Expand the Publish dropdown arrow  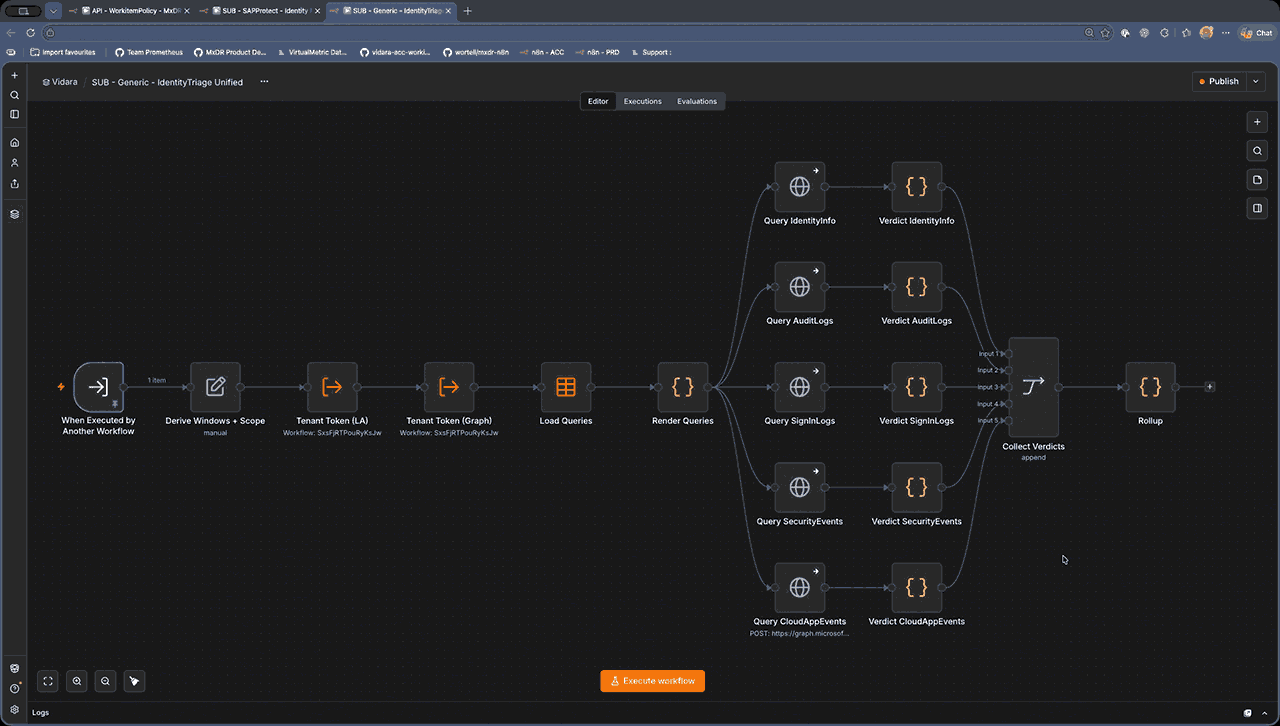point(1256,82)
